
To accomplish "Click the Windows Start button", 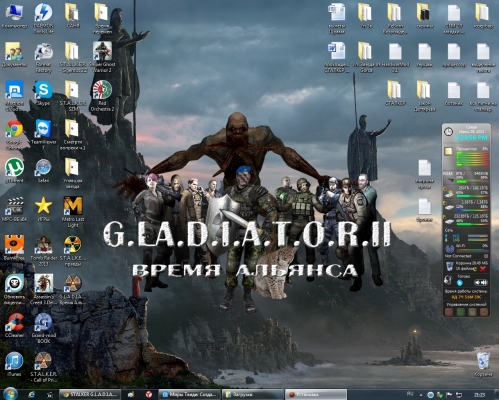I will point(10,394).
